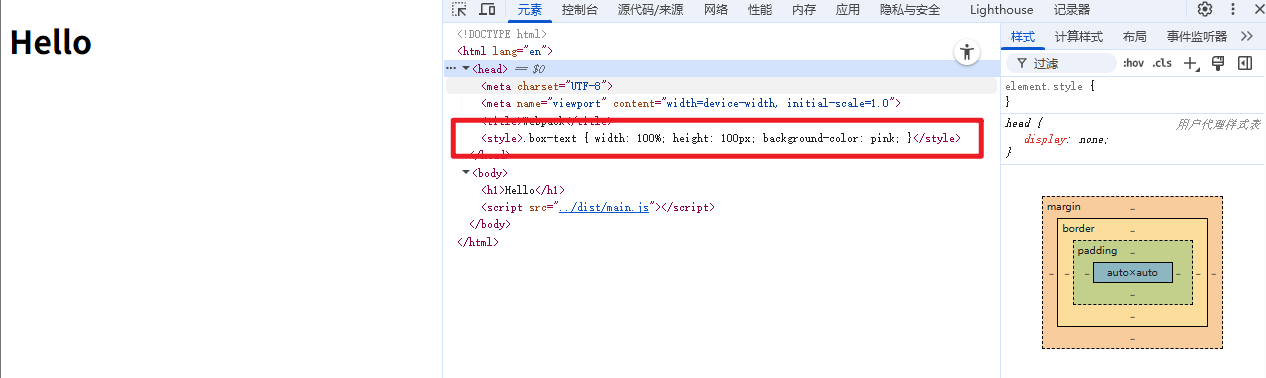Show more styles pane tabs chevron
1266x378 pixels.
click(x=1247, y=36)
